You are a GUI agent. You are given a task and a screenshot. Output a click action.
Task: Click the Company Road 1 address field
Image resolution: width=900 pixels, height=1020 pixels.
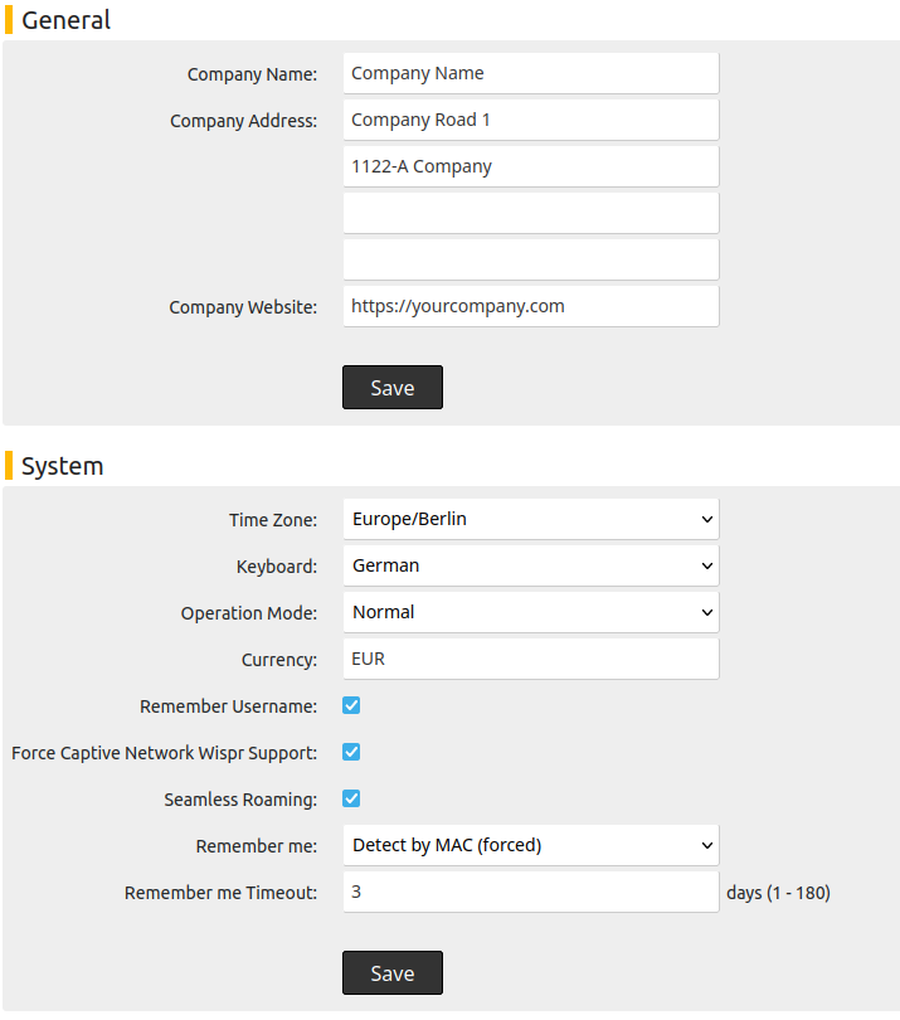coord(530,119)
